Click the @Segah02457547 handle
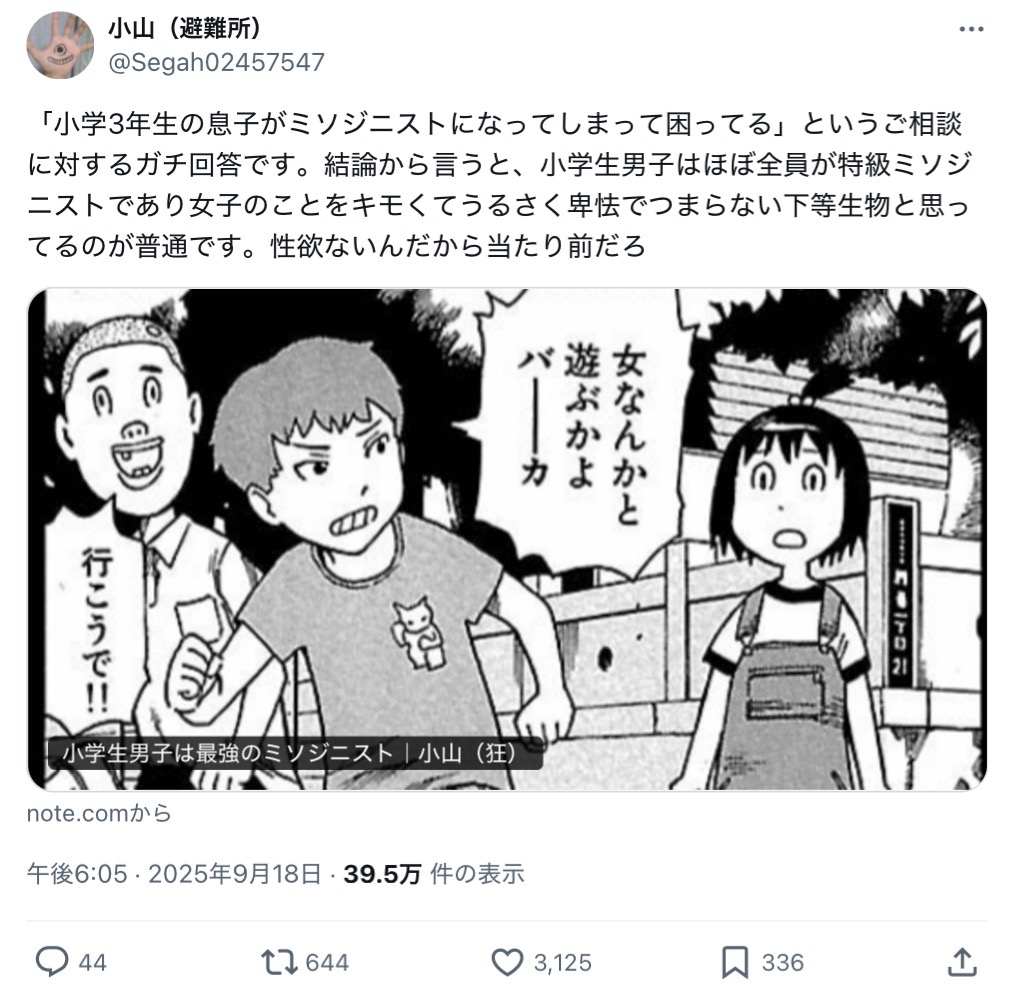 tap(216, 63)
